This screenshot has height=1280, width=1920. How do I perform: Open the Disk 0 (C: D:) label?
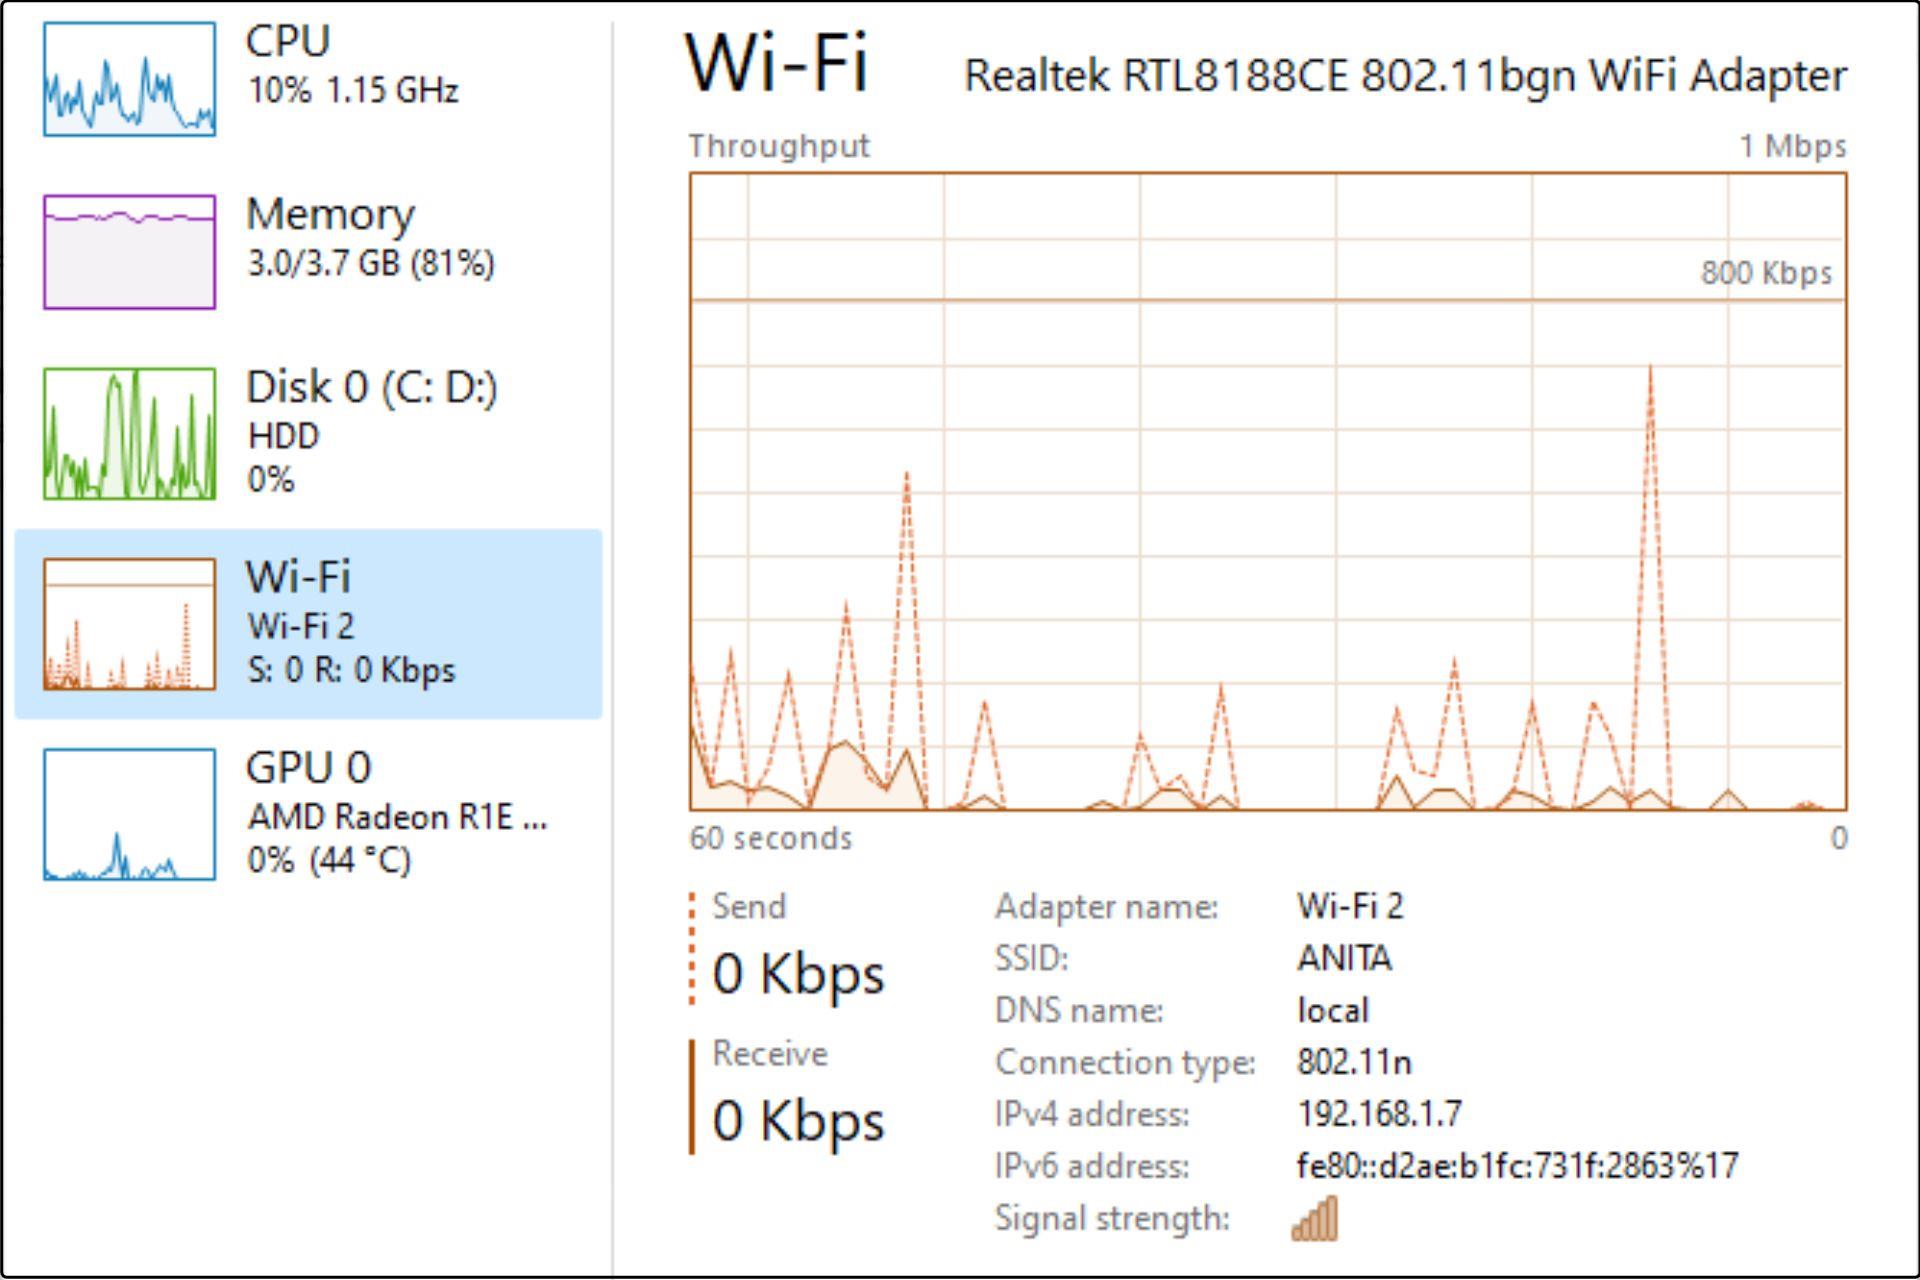[371, 387]
